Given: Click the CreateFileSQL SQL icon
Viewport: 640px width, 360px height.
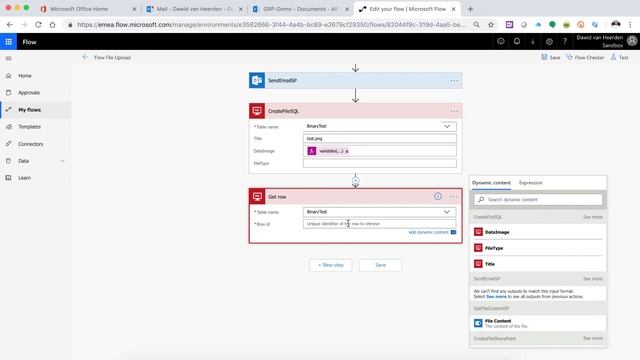Looking at the screenshot, I should tap(257, 111).
